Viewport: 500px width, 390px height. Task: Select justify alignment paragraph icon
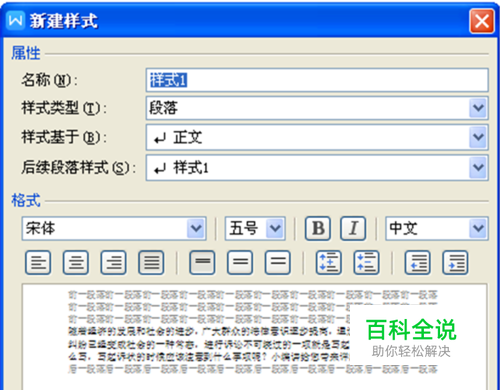pos(151,263)
